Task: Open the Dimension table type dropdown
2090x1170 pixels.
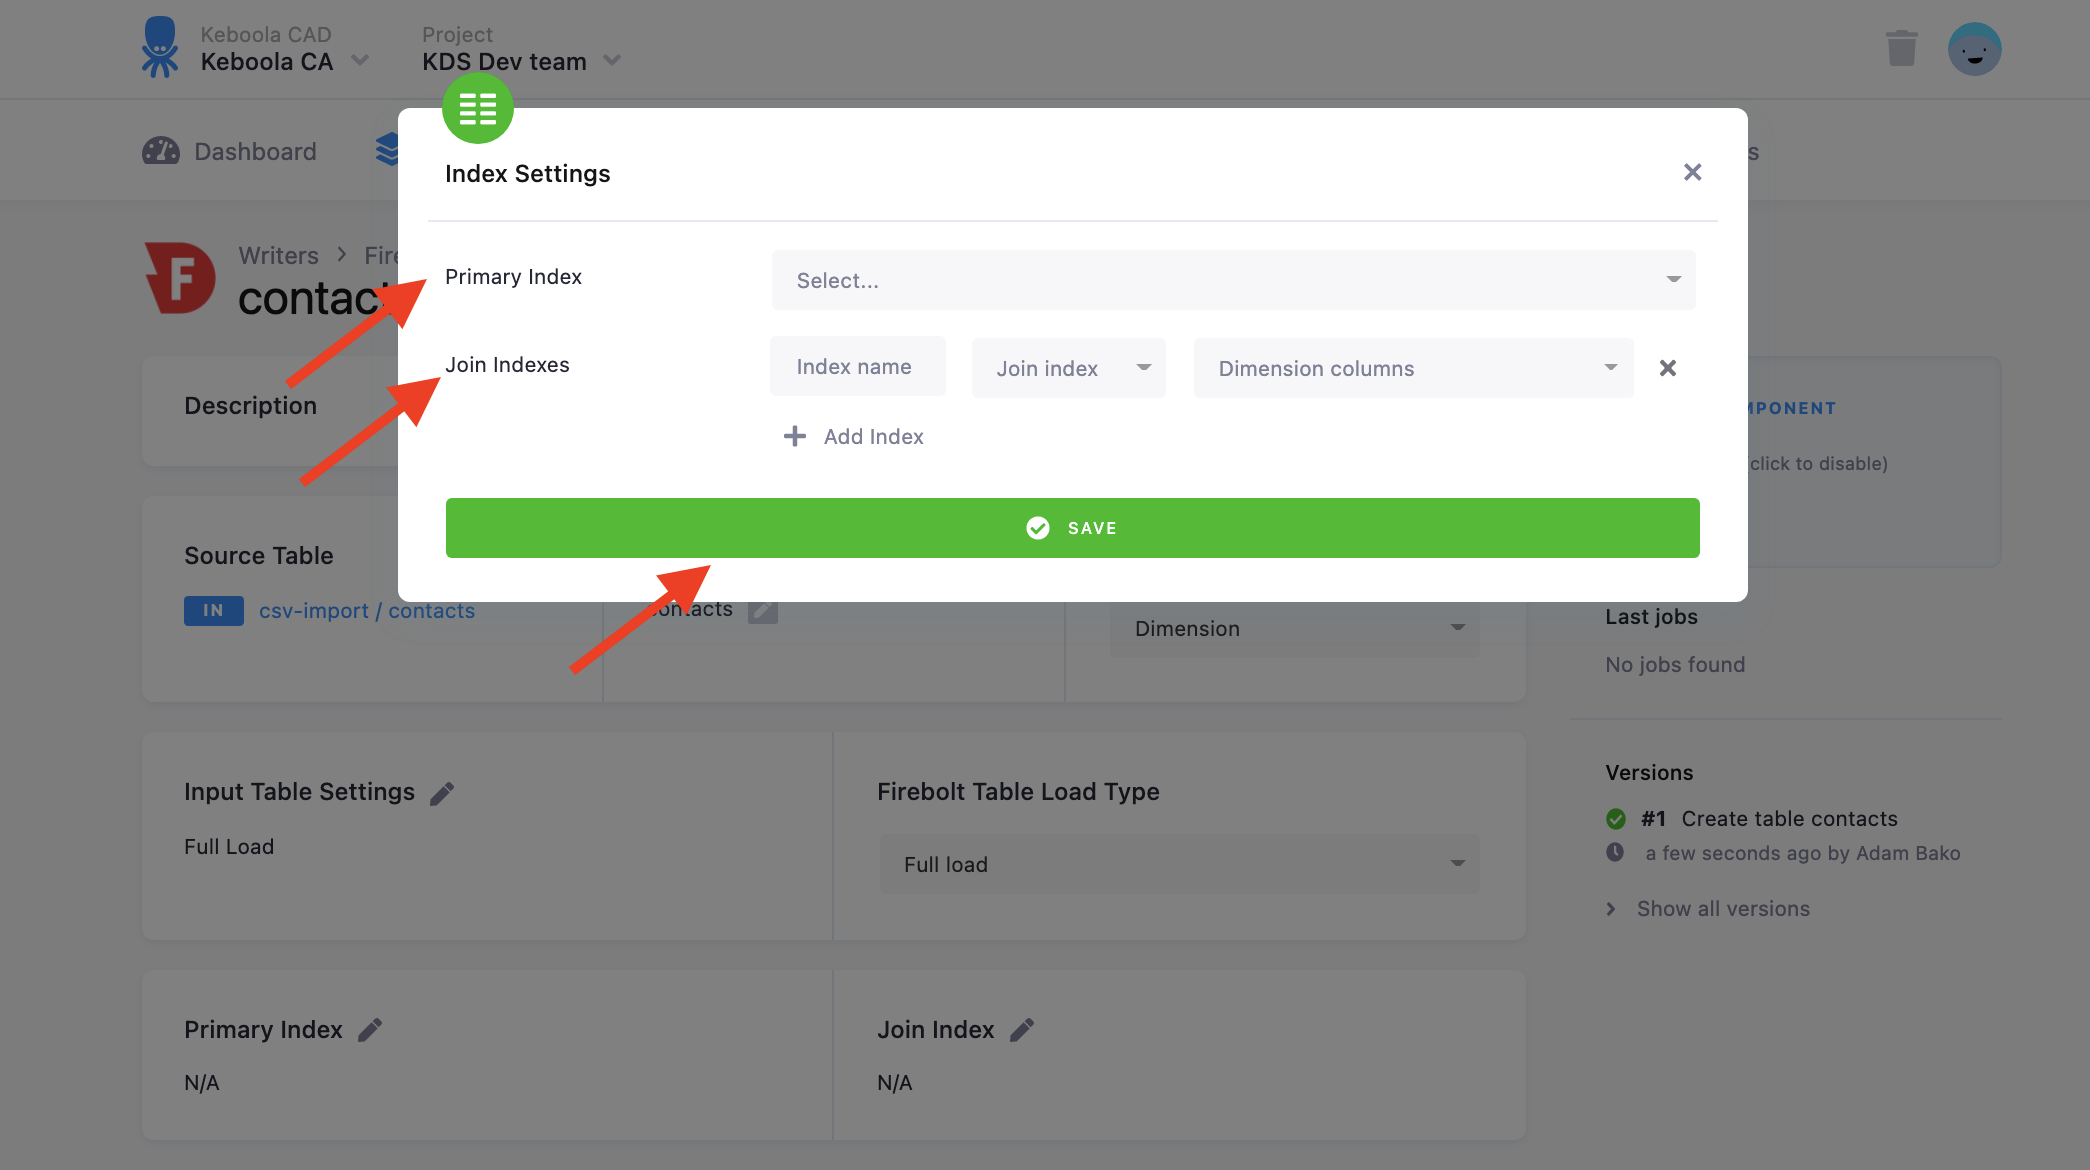Action: click(x=1294, y=628)
